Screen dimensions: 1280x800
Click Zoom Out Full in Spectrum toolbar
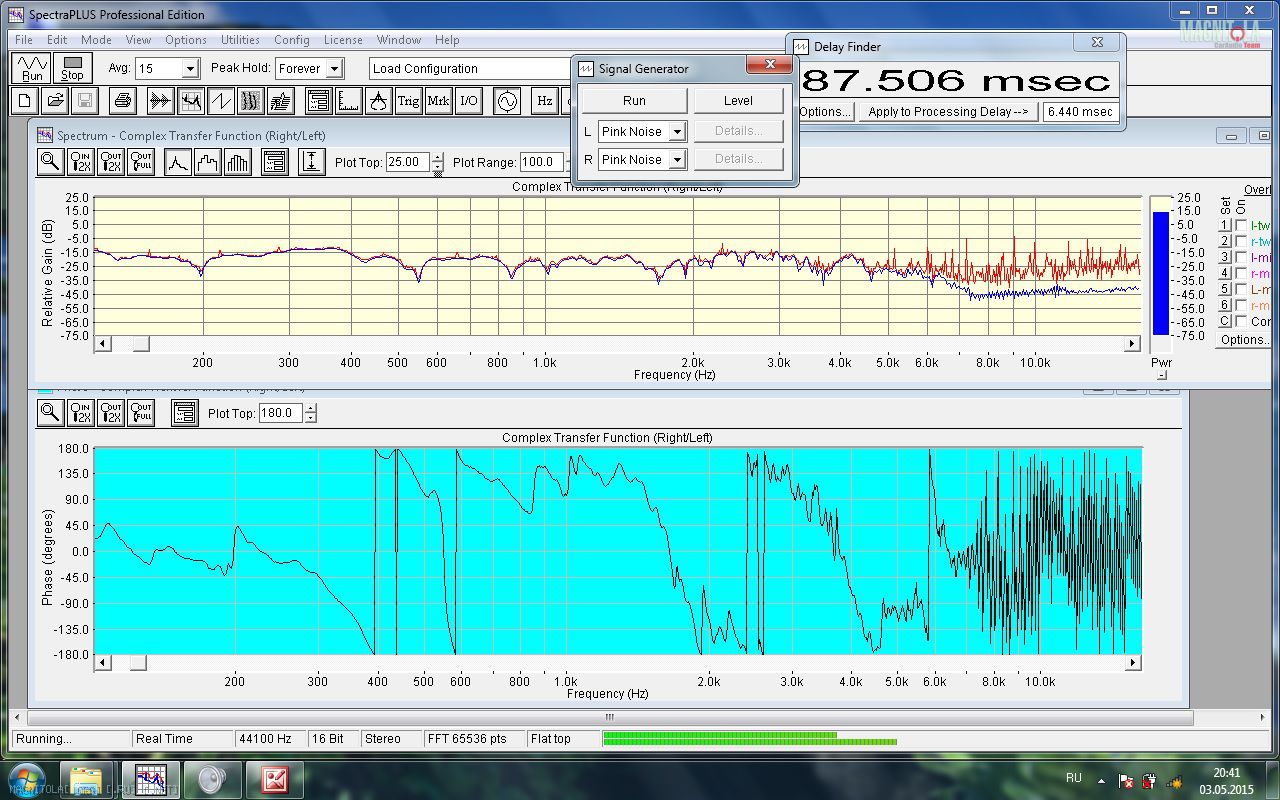(141, 162)
